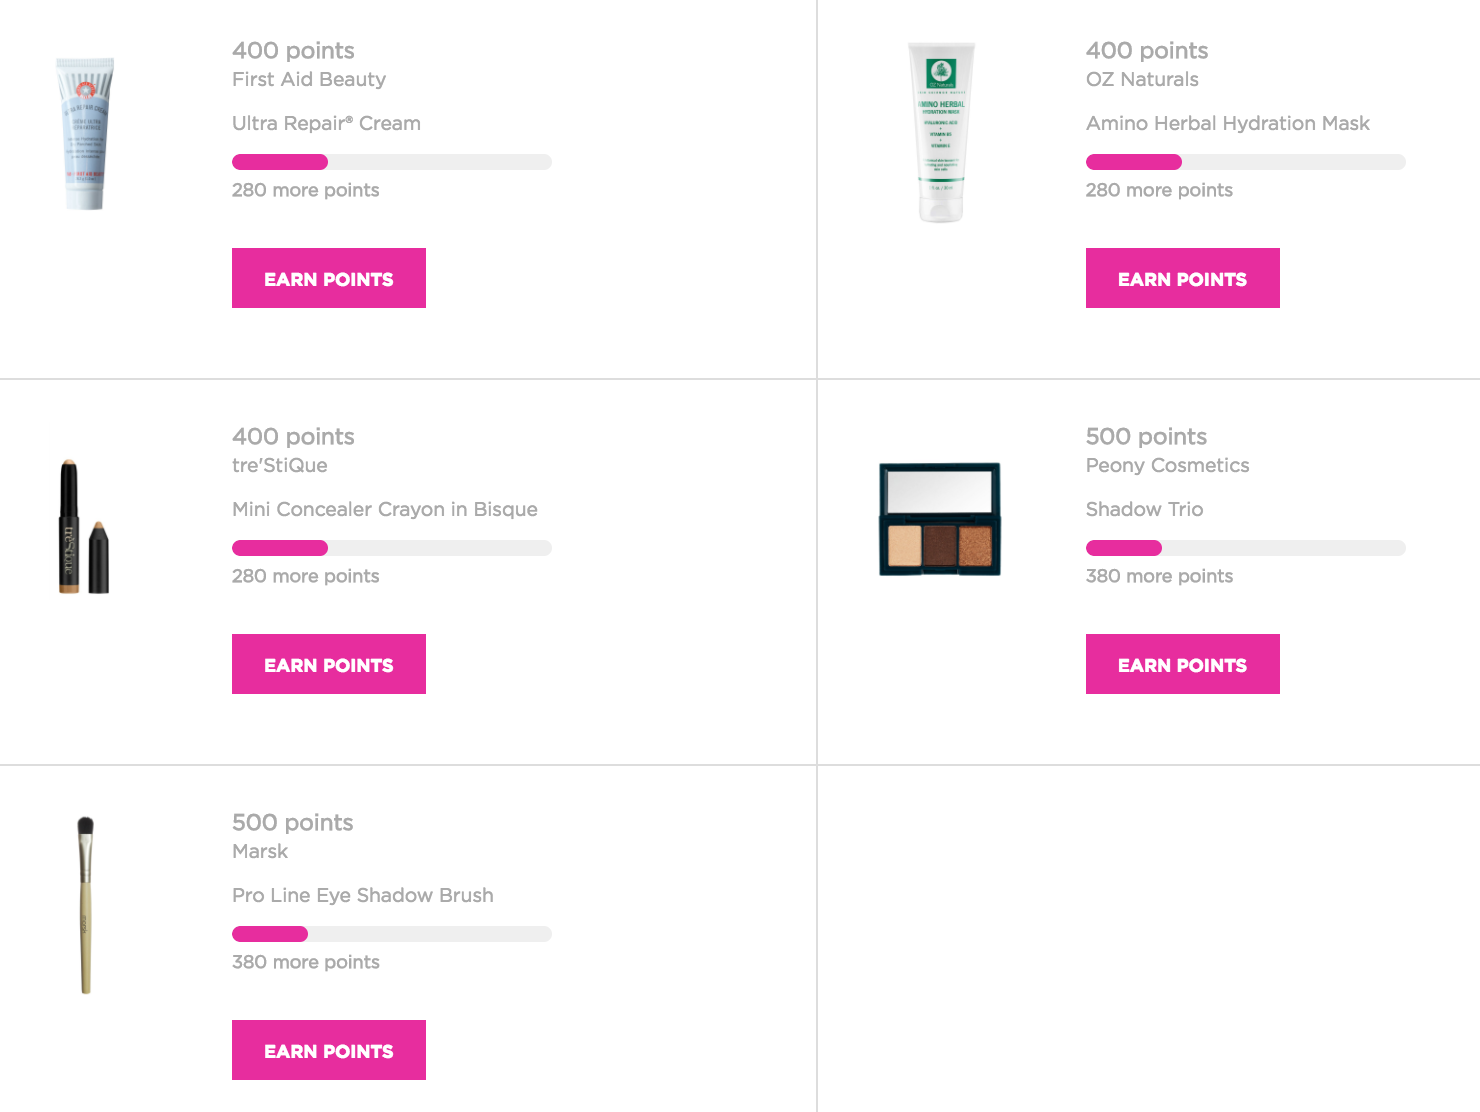This screenshot has height=1112, width=1480.
Task: Click the OZ Naturals brand name
Action: (1142, 79)
